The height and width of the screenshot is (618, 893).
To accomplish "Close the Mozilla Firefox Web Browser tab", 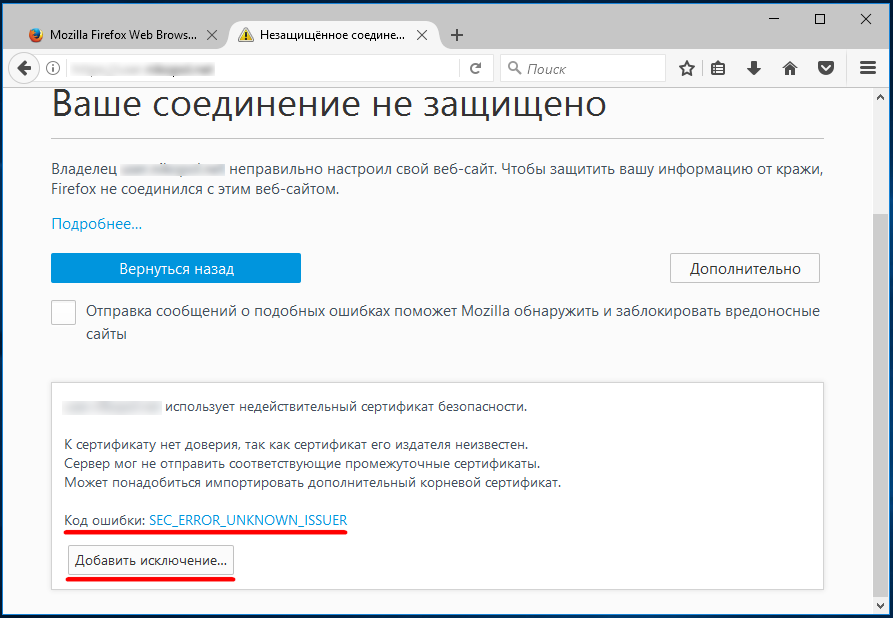I will (x=212, y=35).
